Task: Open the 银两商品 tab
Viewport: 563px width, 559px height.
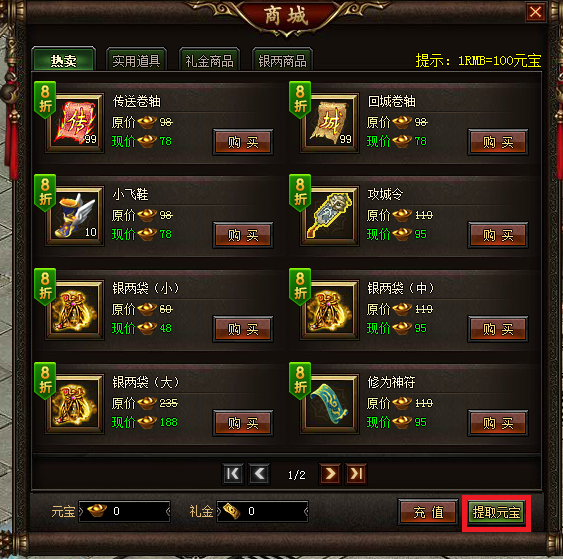Action: coord(283,60)
